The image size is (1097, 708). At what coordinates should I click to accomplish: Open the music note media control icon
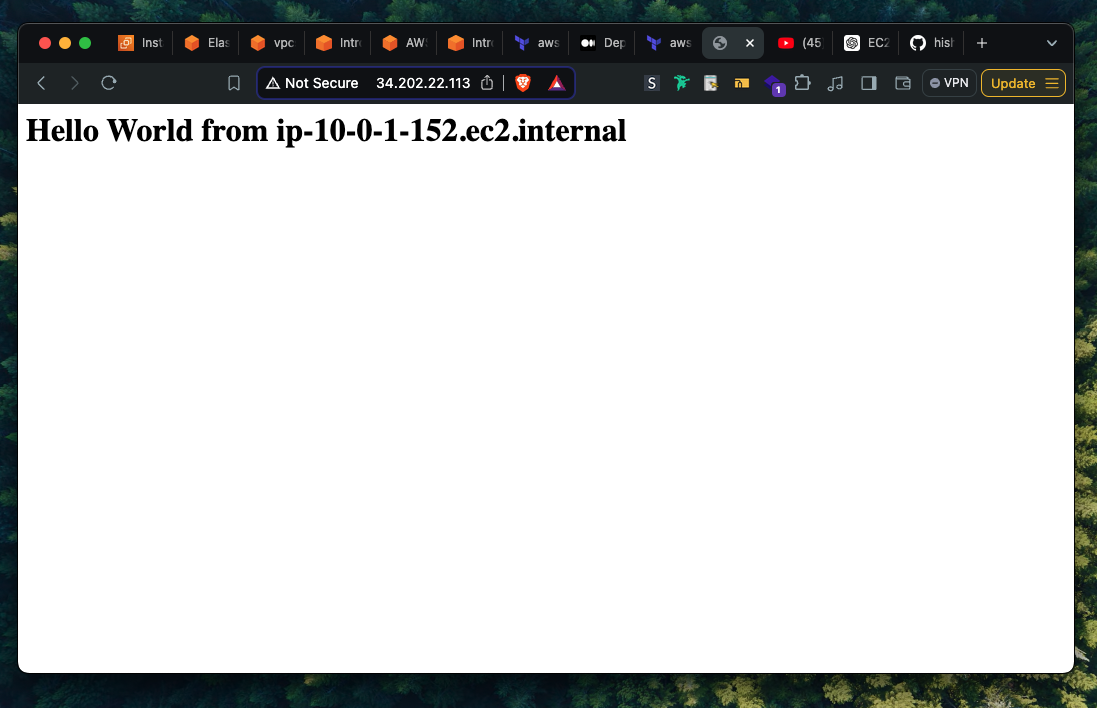[x=835, y=83]
